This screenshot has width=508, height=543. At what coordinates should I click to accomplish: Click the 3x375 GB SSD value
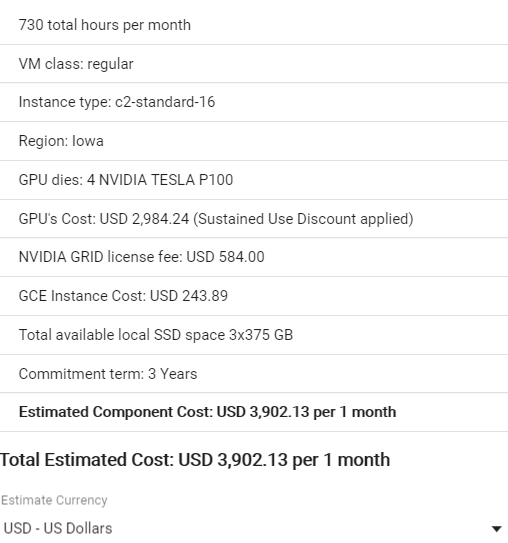pos(261,335)
